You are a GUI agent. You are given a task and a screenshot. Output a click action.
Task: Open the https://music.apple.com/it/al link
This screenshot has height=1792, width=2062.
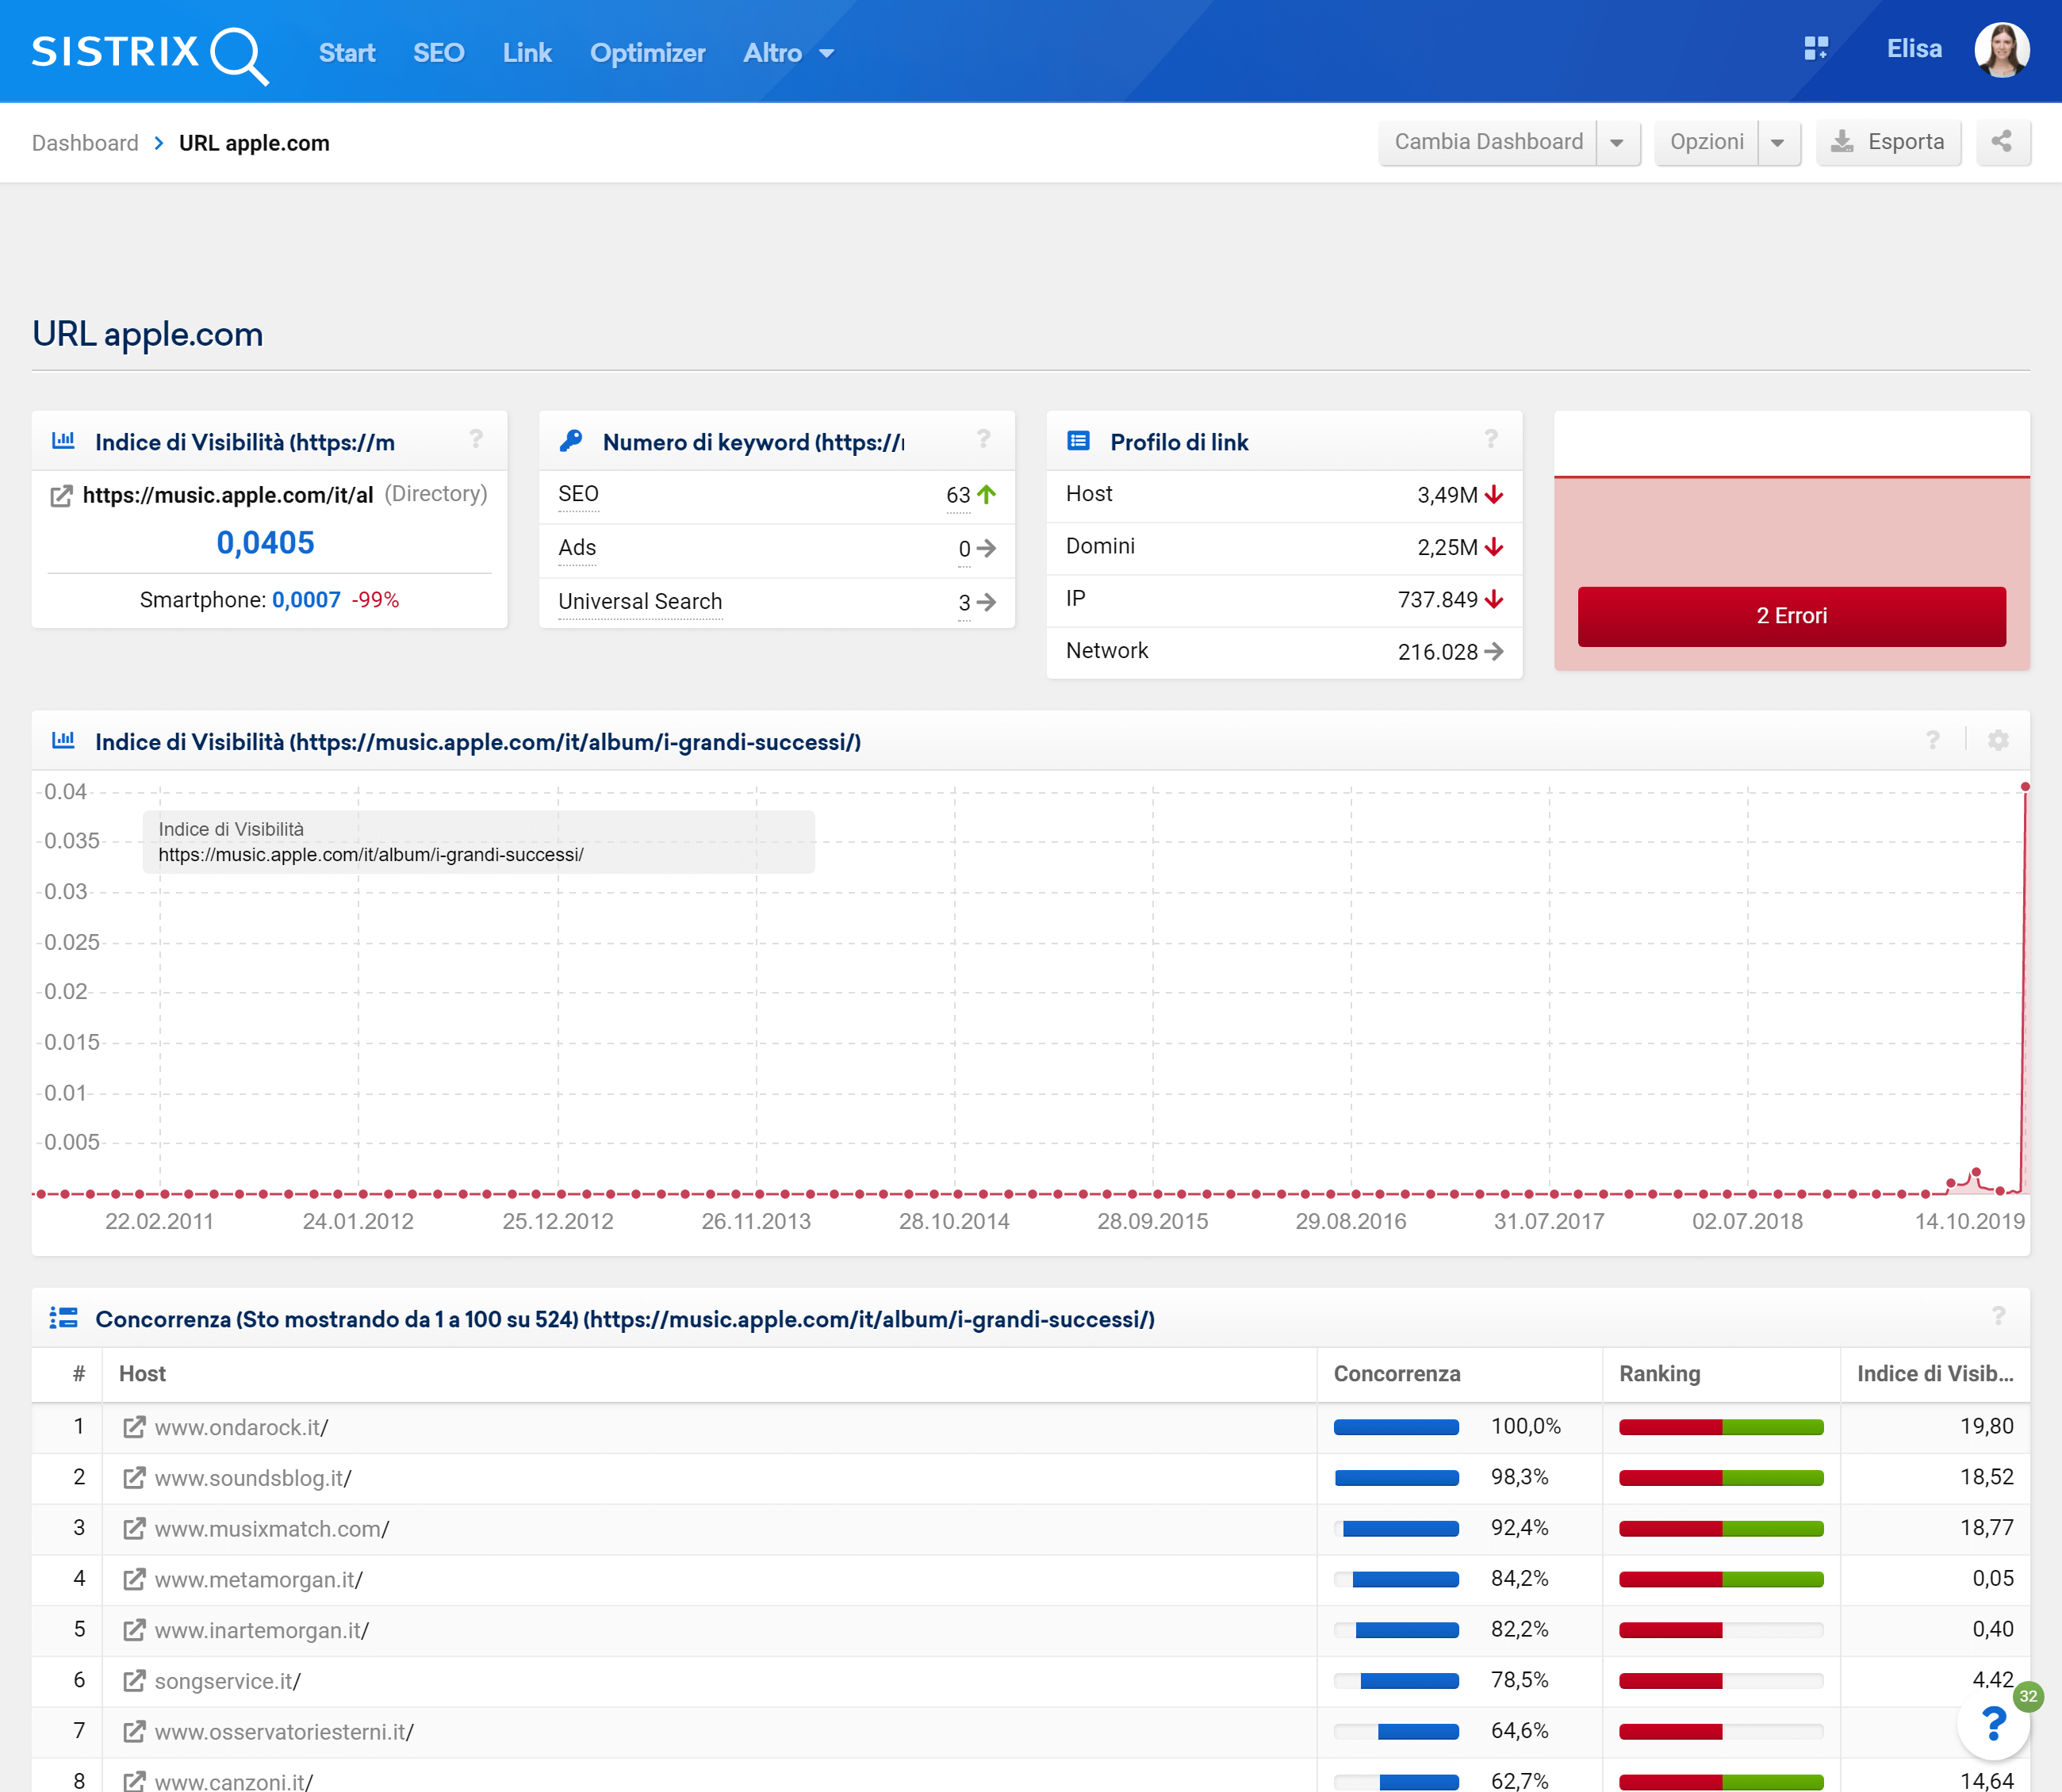pos(228,495)
